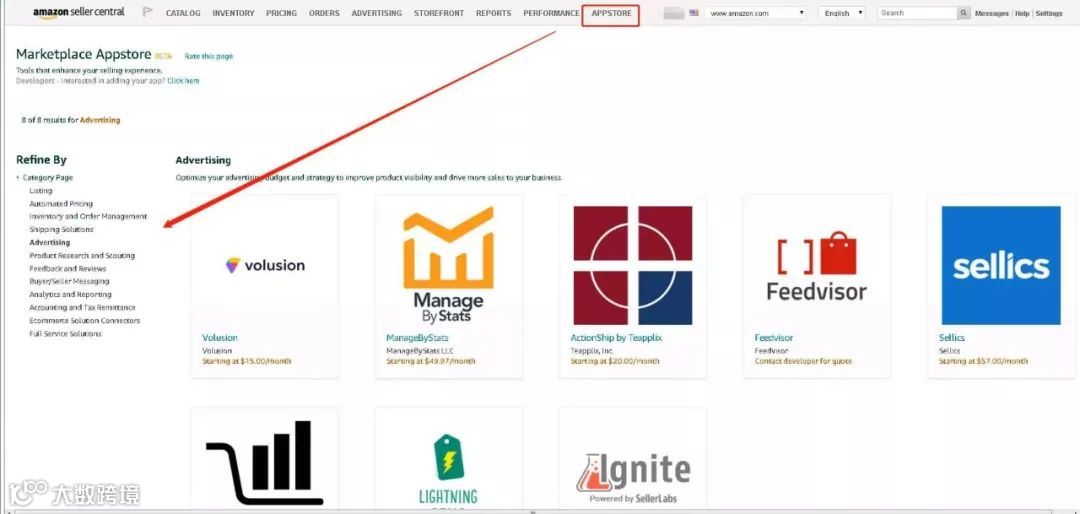
Task: Open the Sellics logo tile
Action: pyautogui.click(x=1001, y=265)
